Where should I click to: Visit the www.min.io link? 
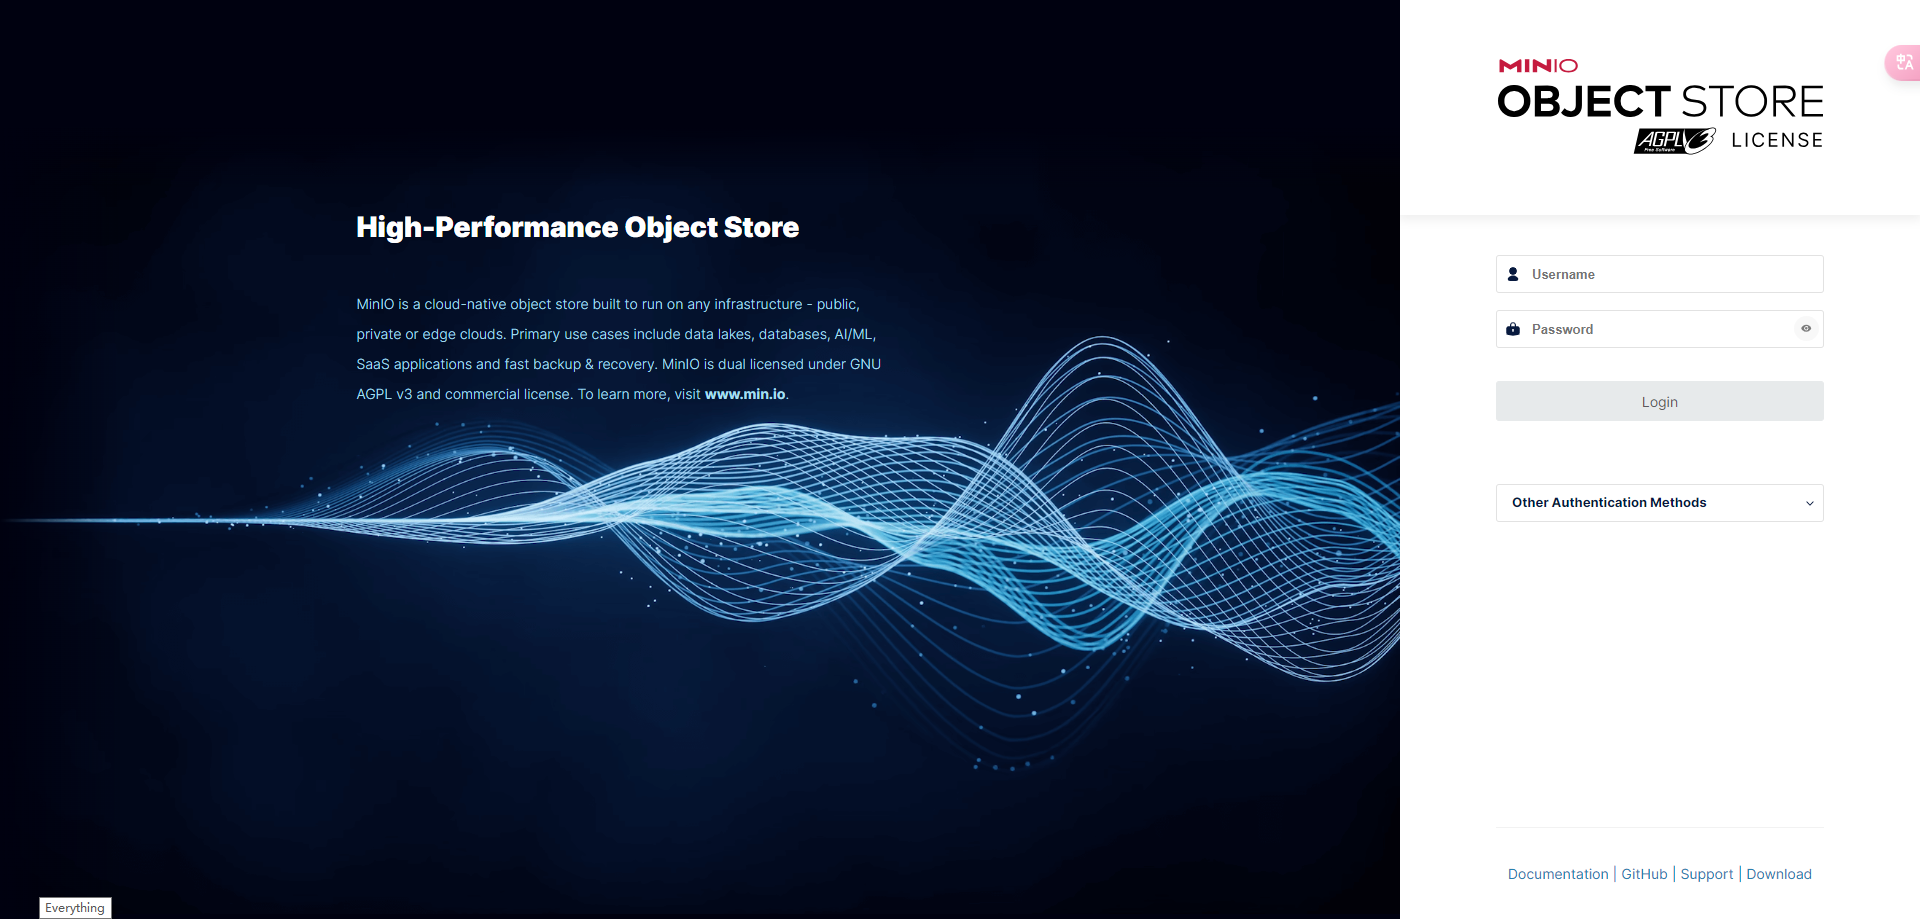[x=745, y=394]
